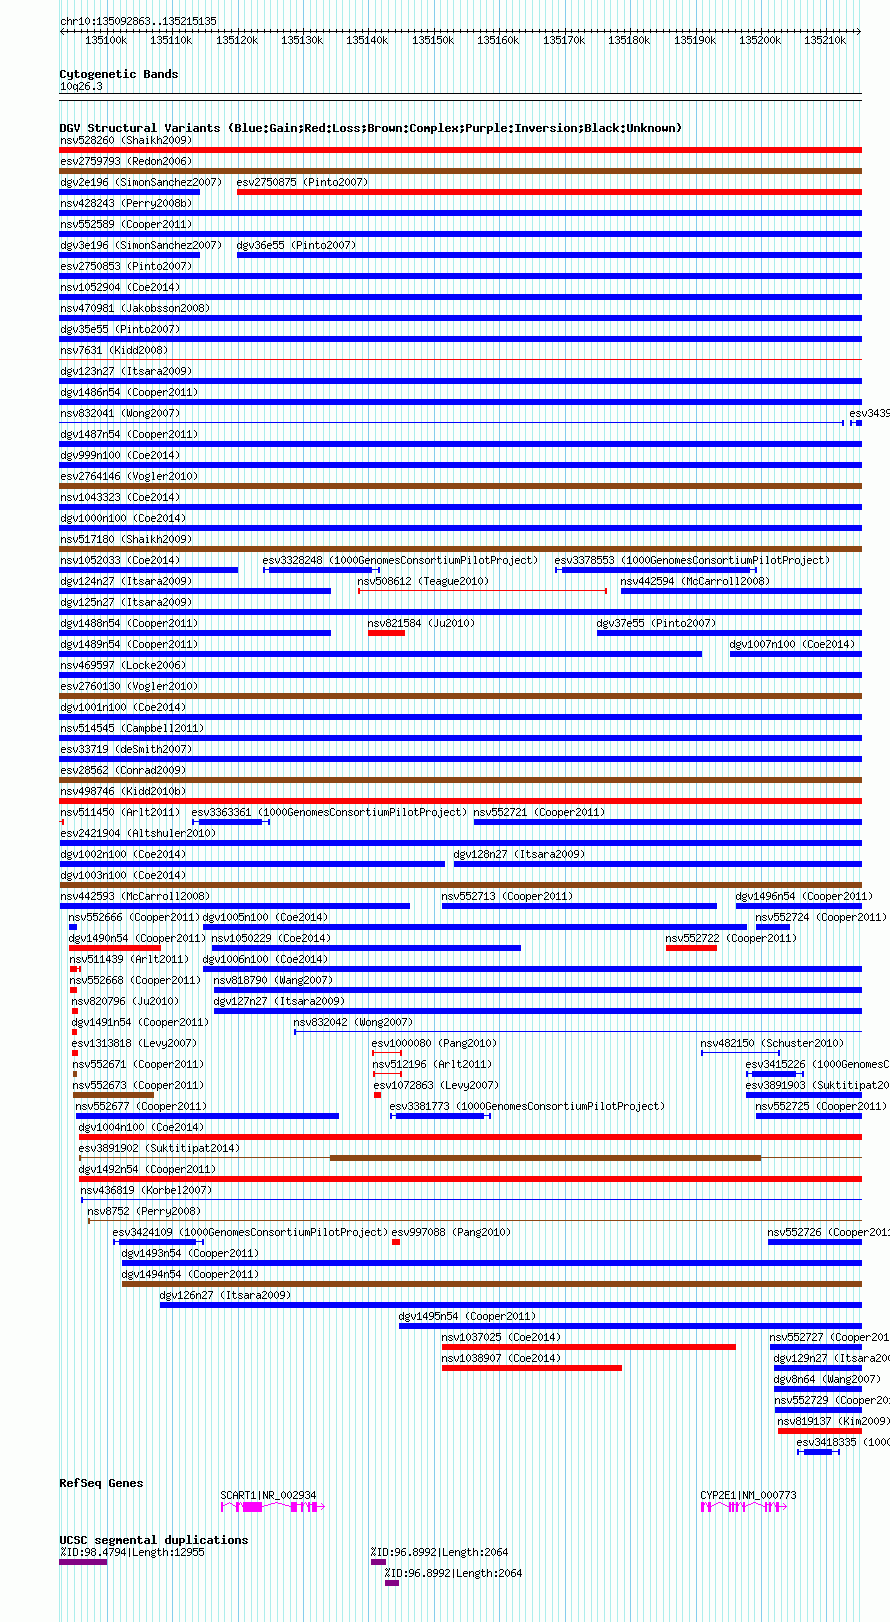Click esv3424109 1000 Genomes variant label
This screenshot has height=1622, width=890.
(250, 1232)
